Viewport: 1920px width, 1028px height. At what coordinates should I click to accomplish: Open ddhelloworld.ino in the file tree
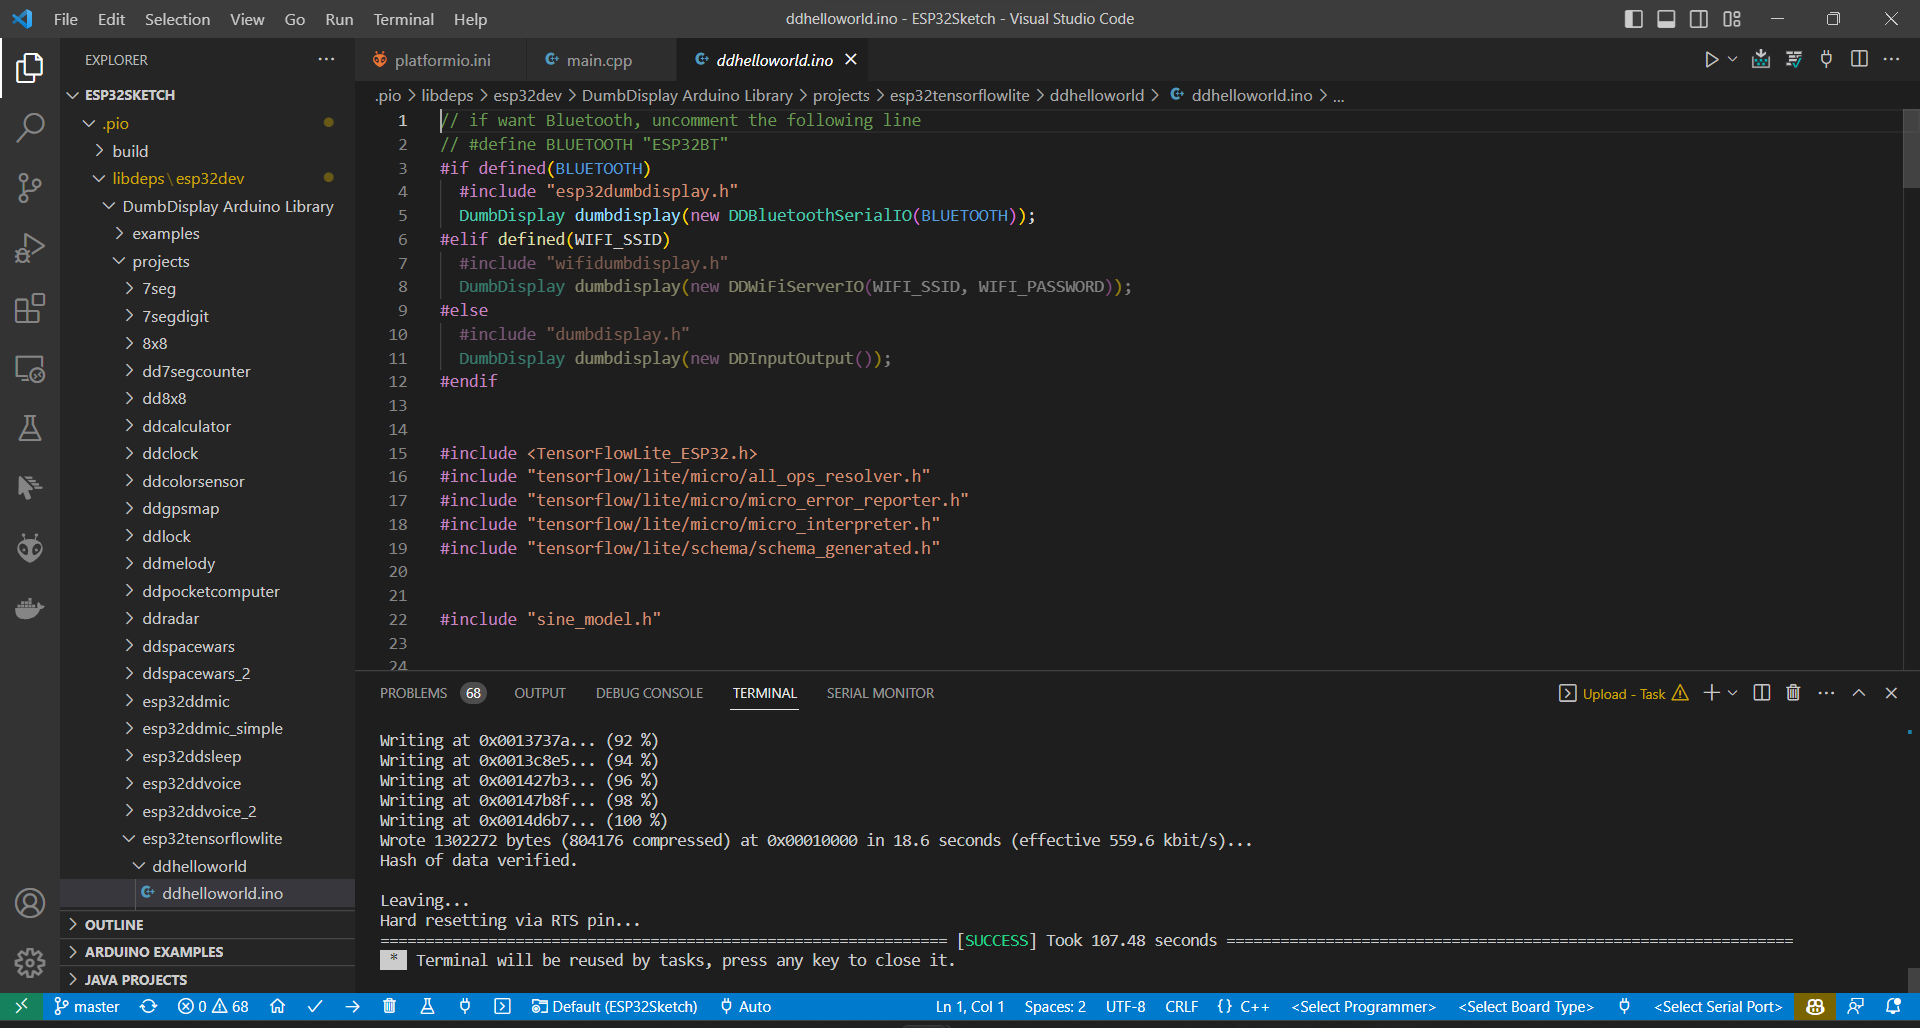pyautogui.click(x=222, y=894)
